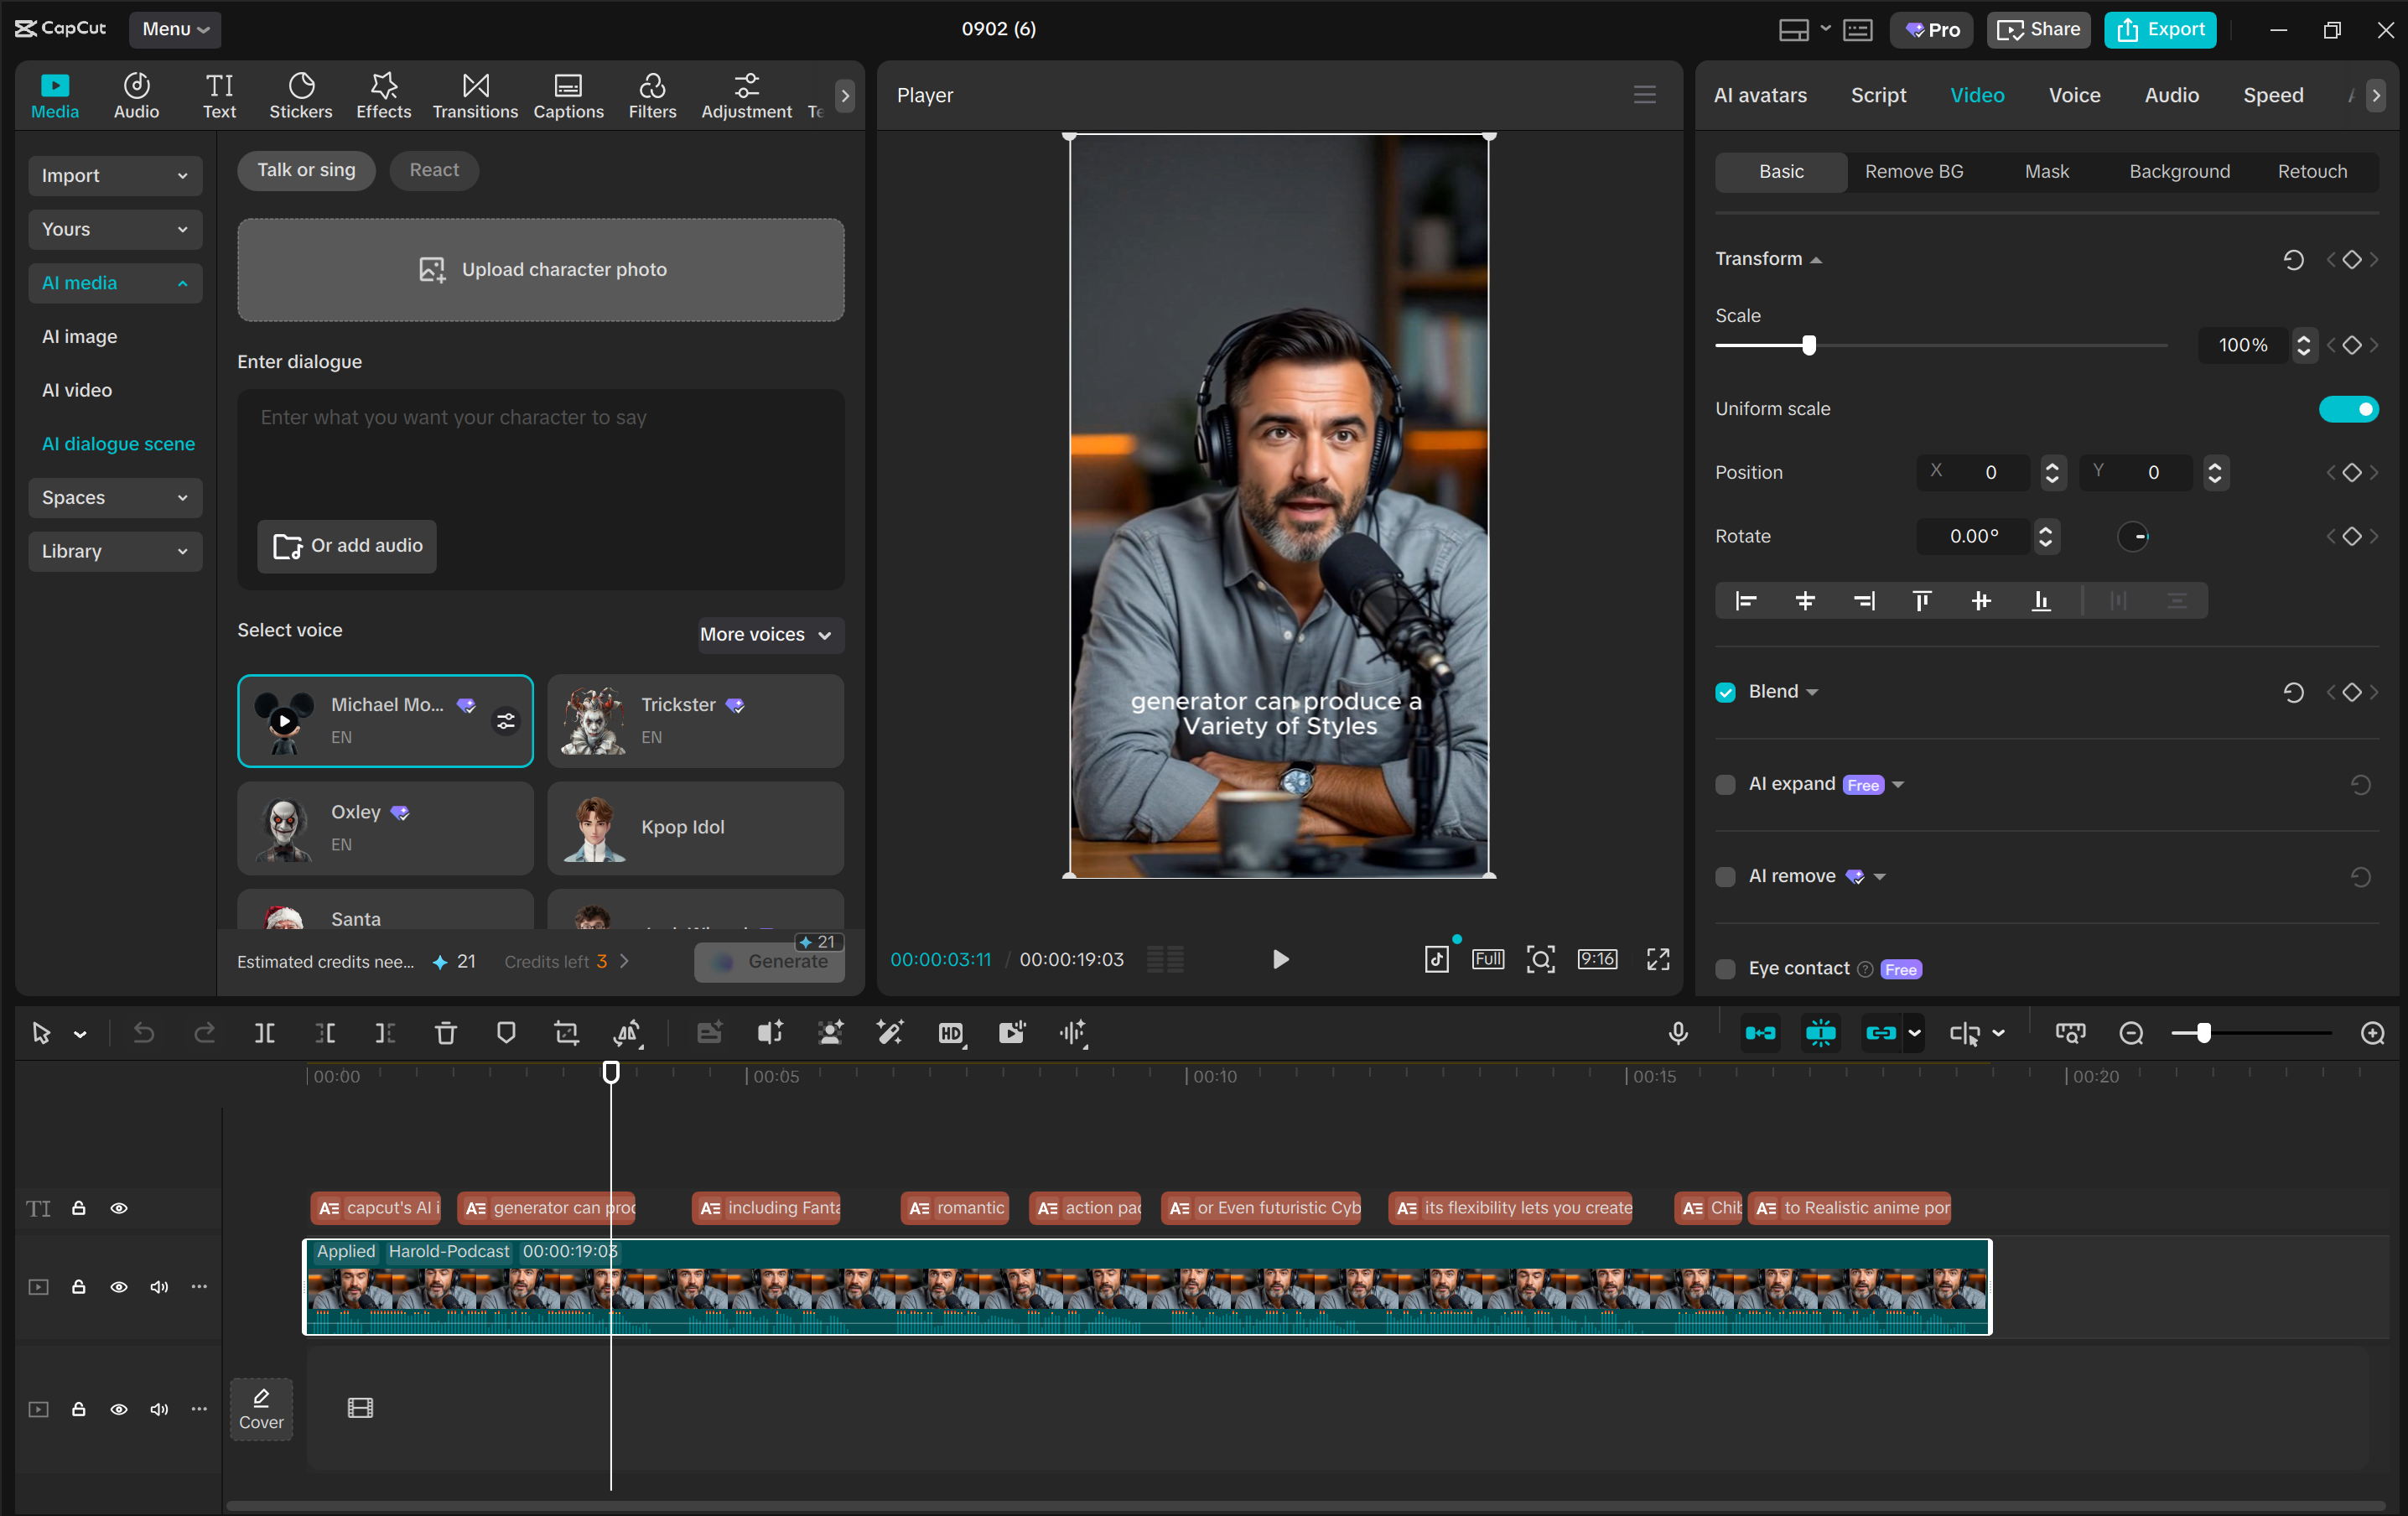2408x1516 pixels.
Task: Click the Or add audio button
Action: 347,546
